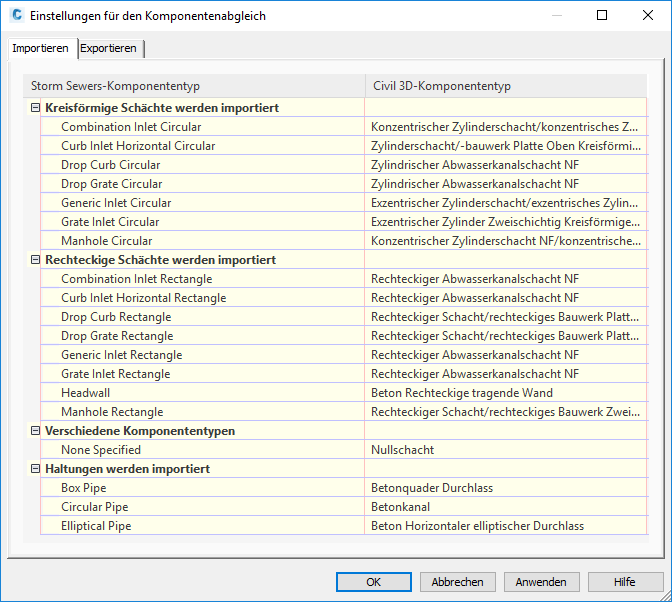
Task: Apply changes with the Anwenden button
Action: [x=541, y=582]
